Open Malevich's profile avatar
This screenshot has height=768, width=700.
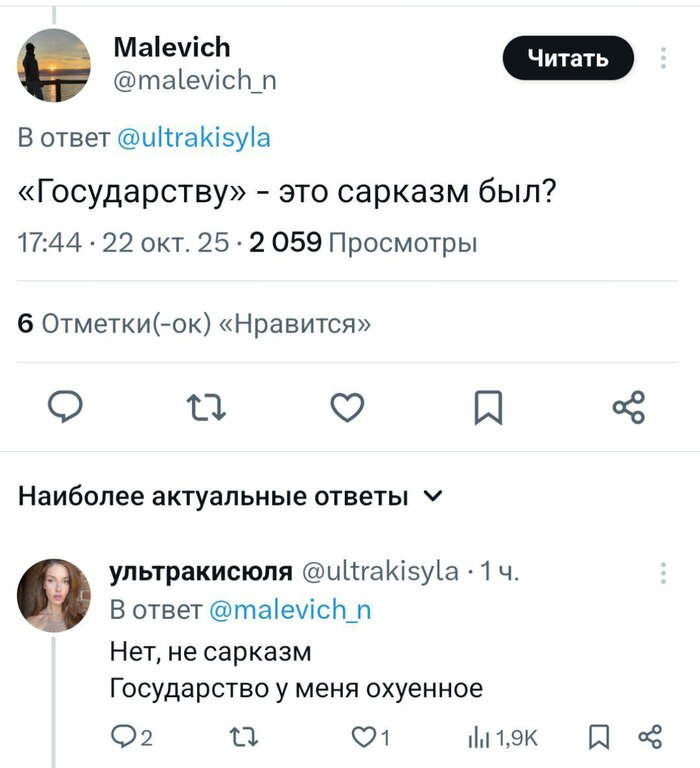(54, 64)
